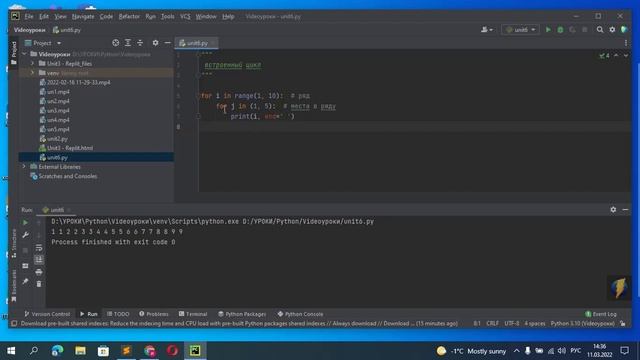Toggle Bookmarks tool window side tab
640x360 pixels.
coord(14,286)
